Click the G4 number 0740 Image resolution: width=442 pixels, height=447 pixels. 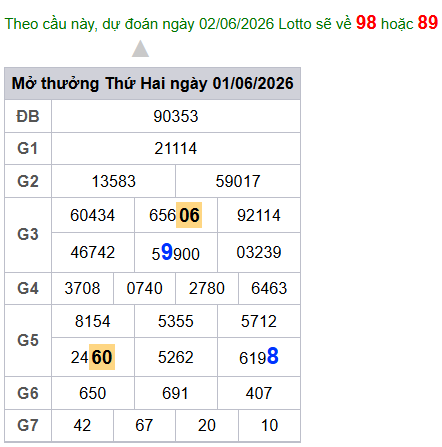pyautogui.click(x=144, y=288)
